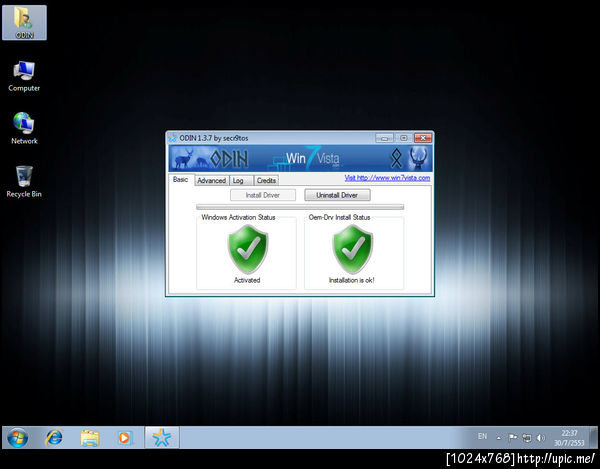The width and height of the screenshot is (600, 469).
Task: Open the Windows Start orb
Action: click(x=17, y=438)
